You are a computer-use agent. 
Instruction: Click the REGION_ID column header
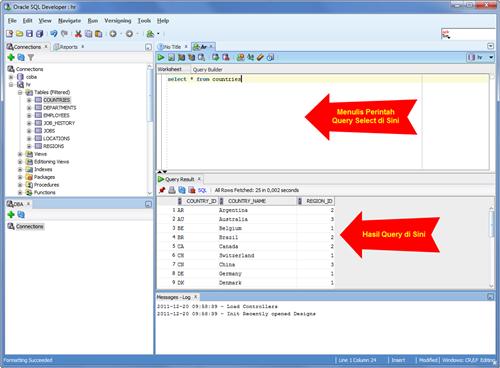click(315, 201)
